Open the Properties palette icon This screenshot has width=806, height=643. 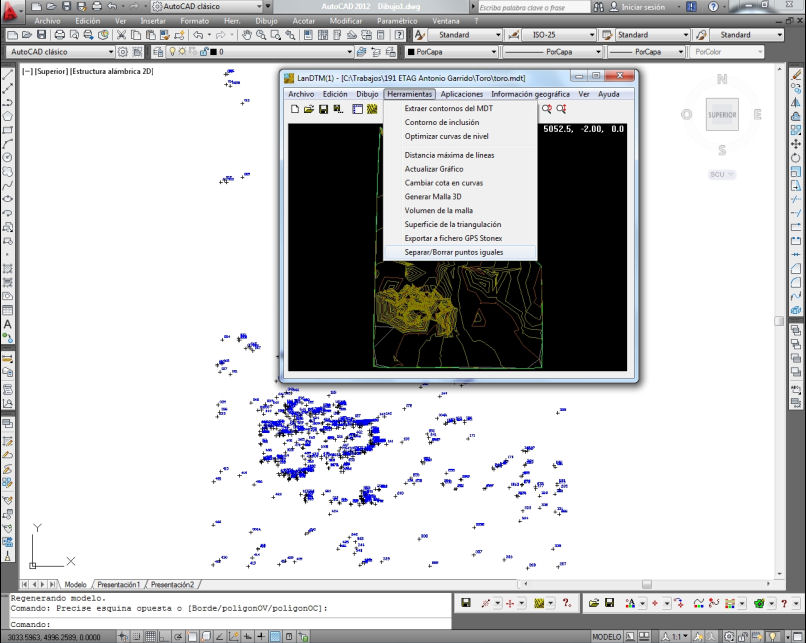click(308, 35)
